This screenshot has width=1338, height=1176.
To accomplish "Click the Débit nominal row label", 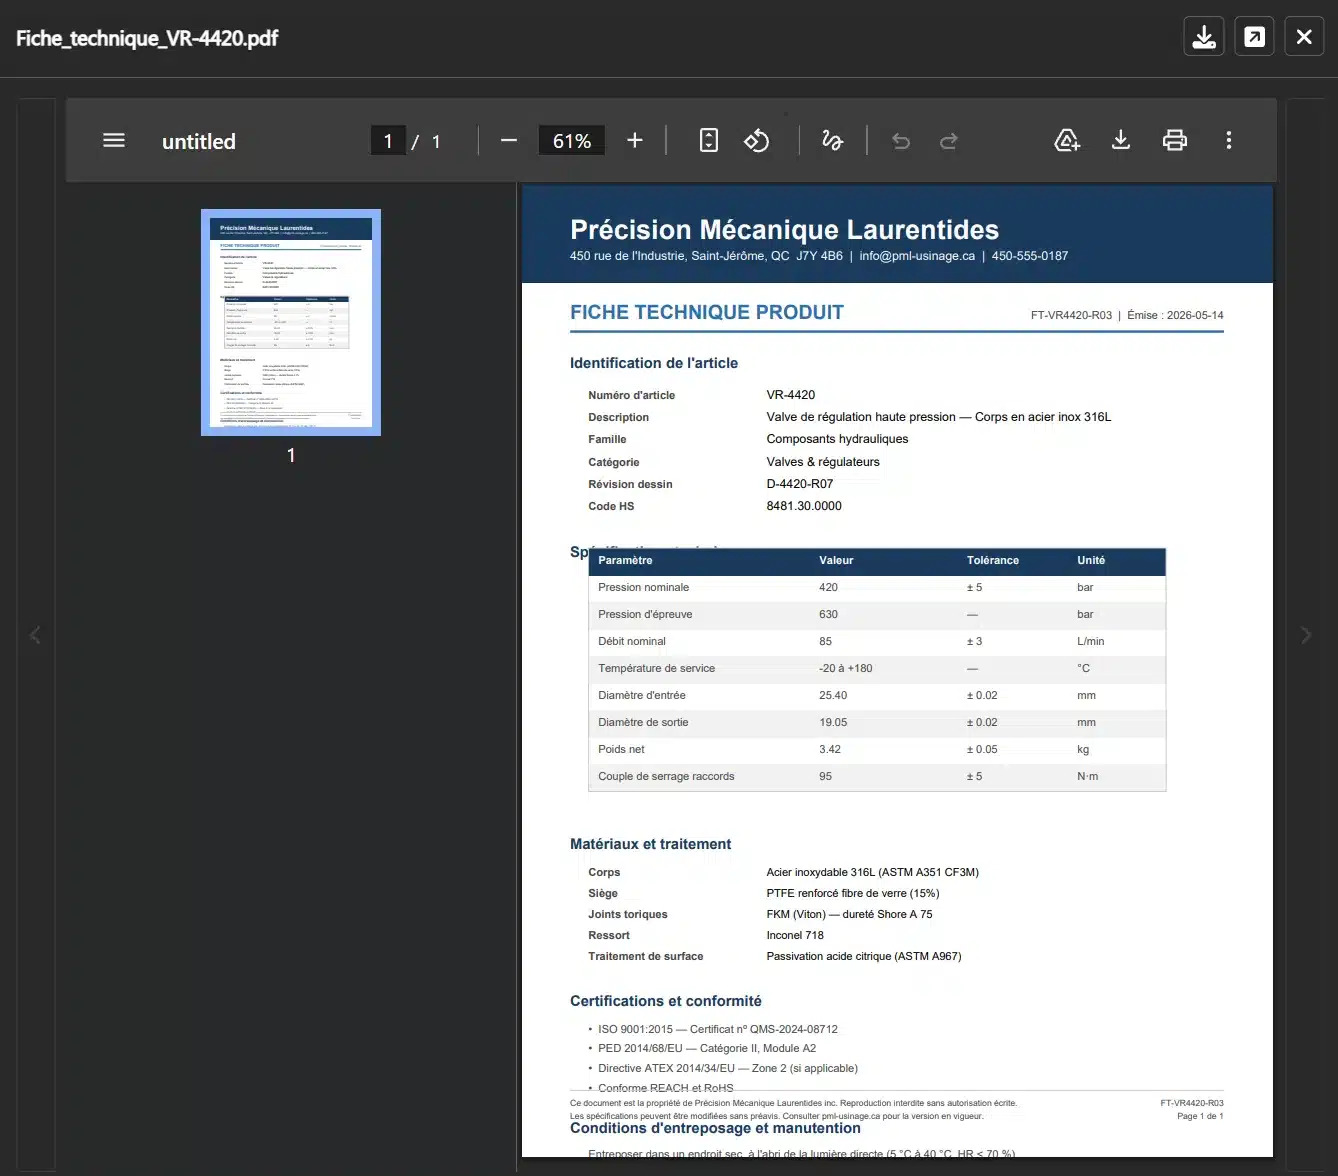I will click(x=632, y=641).
